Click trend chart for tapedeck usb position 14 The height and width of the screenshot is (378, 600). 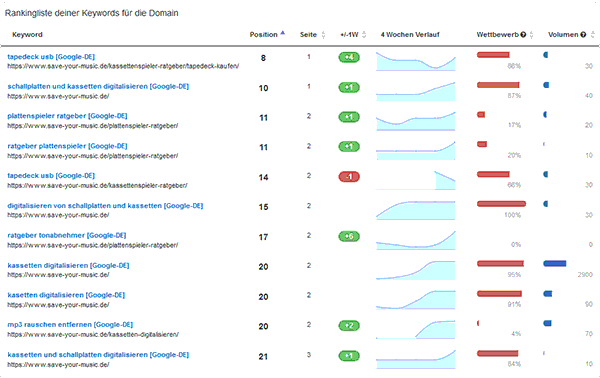click(x=416, y=180)
